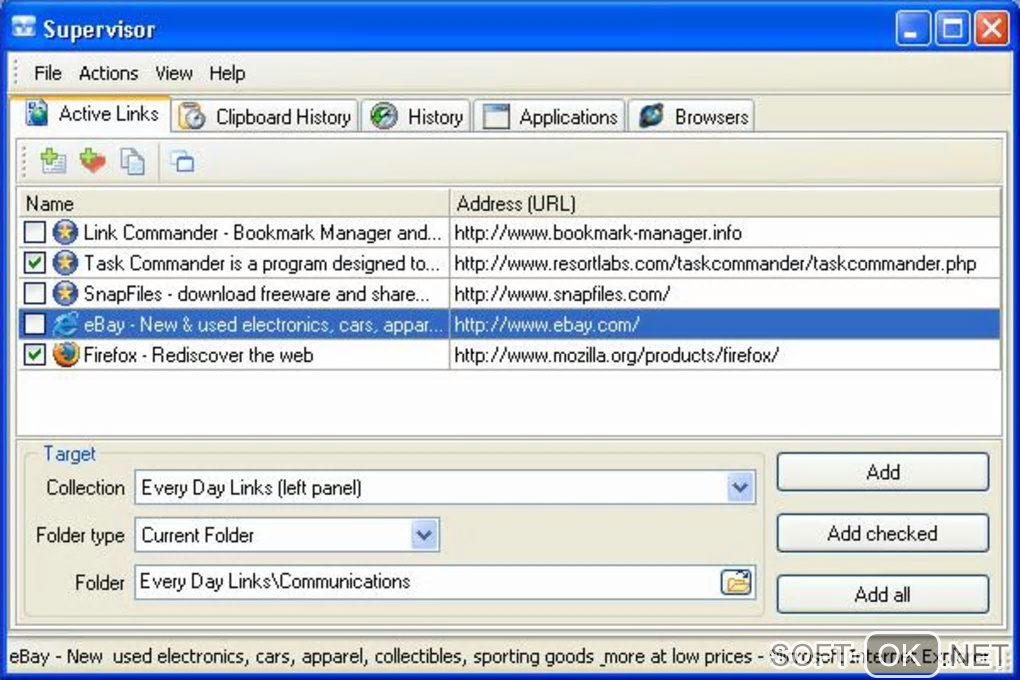
Task: Click the Supervisor title bar app icon
Action: (23, 27)
